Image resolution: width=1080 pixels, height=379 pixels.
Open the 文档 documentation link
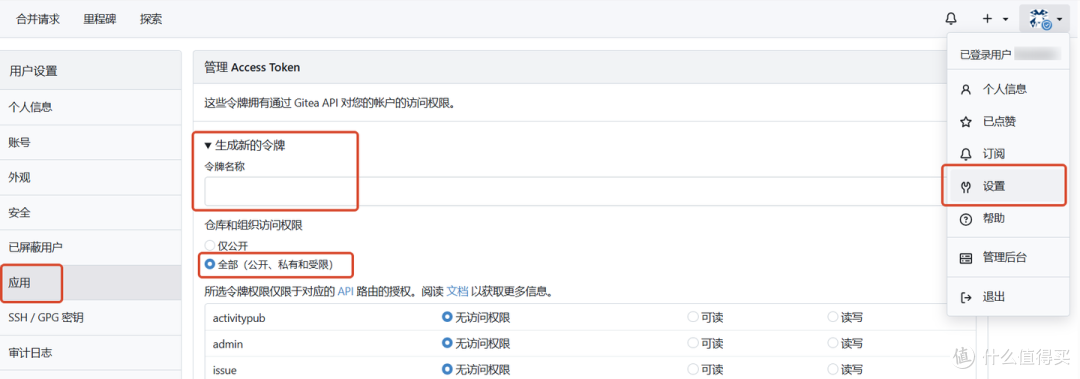pos(457,291)
